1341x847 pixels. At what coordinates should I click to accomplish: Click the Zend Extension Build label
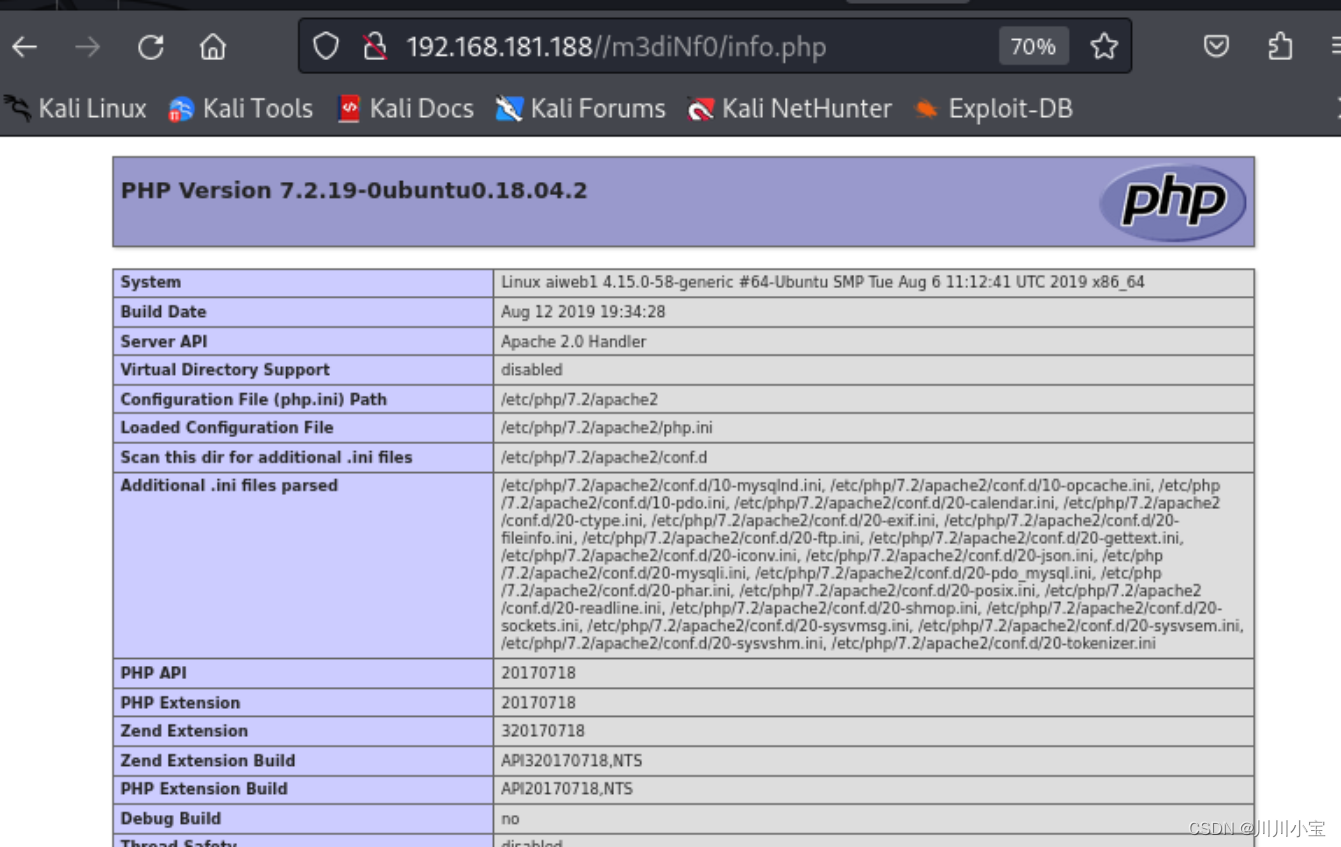pyautogui.click(x=208, y=760)
